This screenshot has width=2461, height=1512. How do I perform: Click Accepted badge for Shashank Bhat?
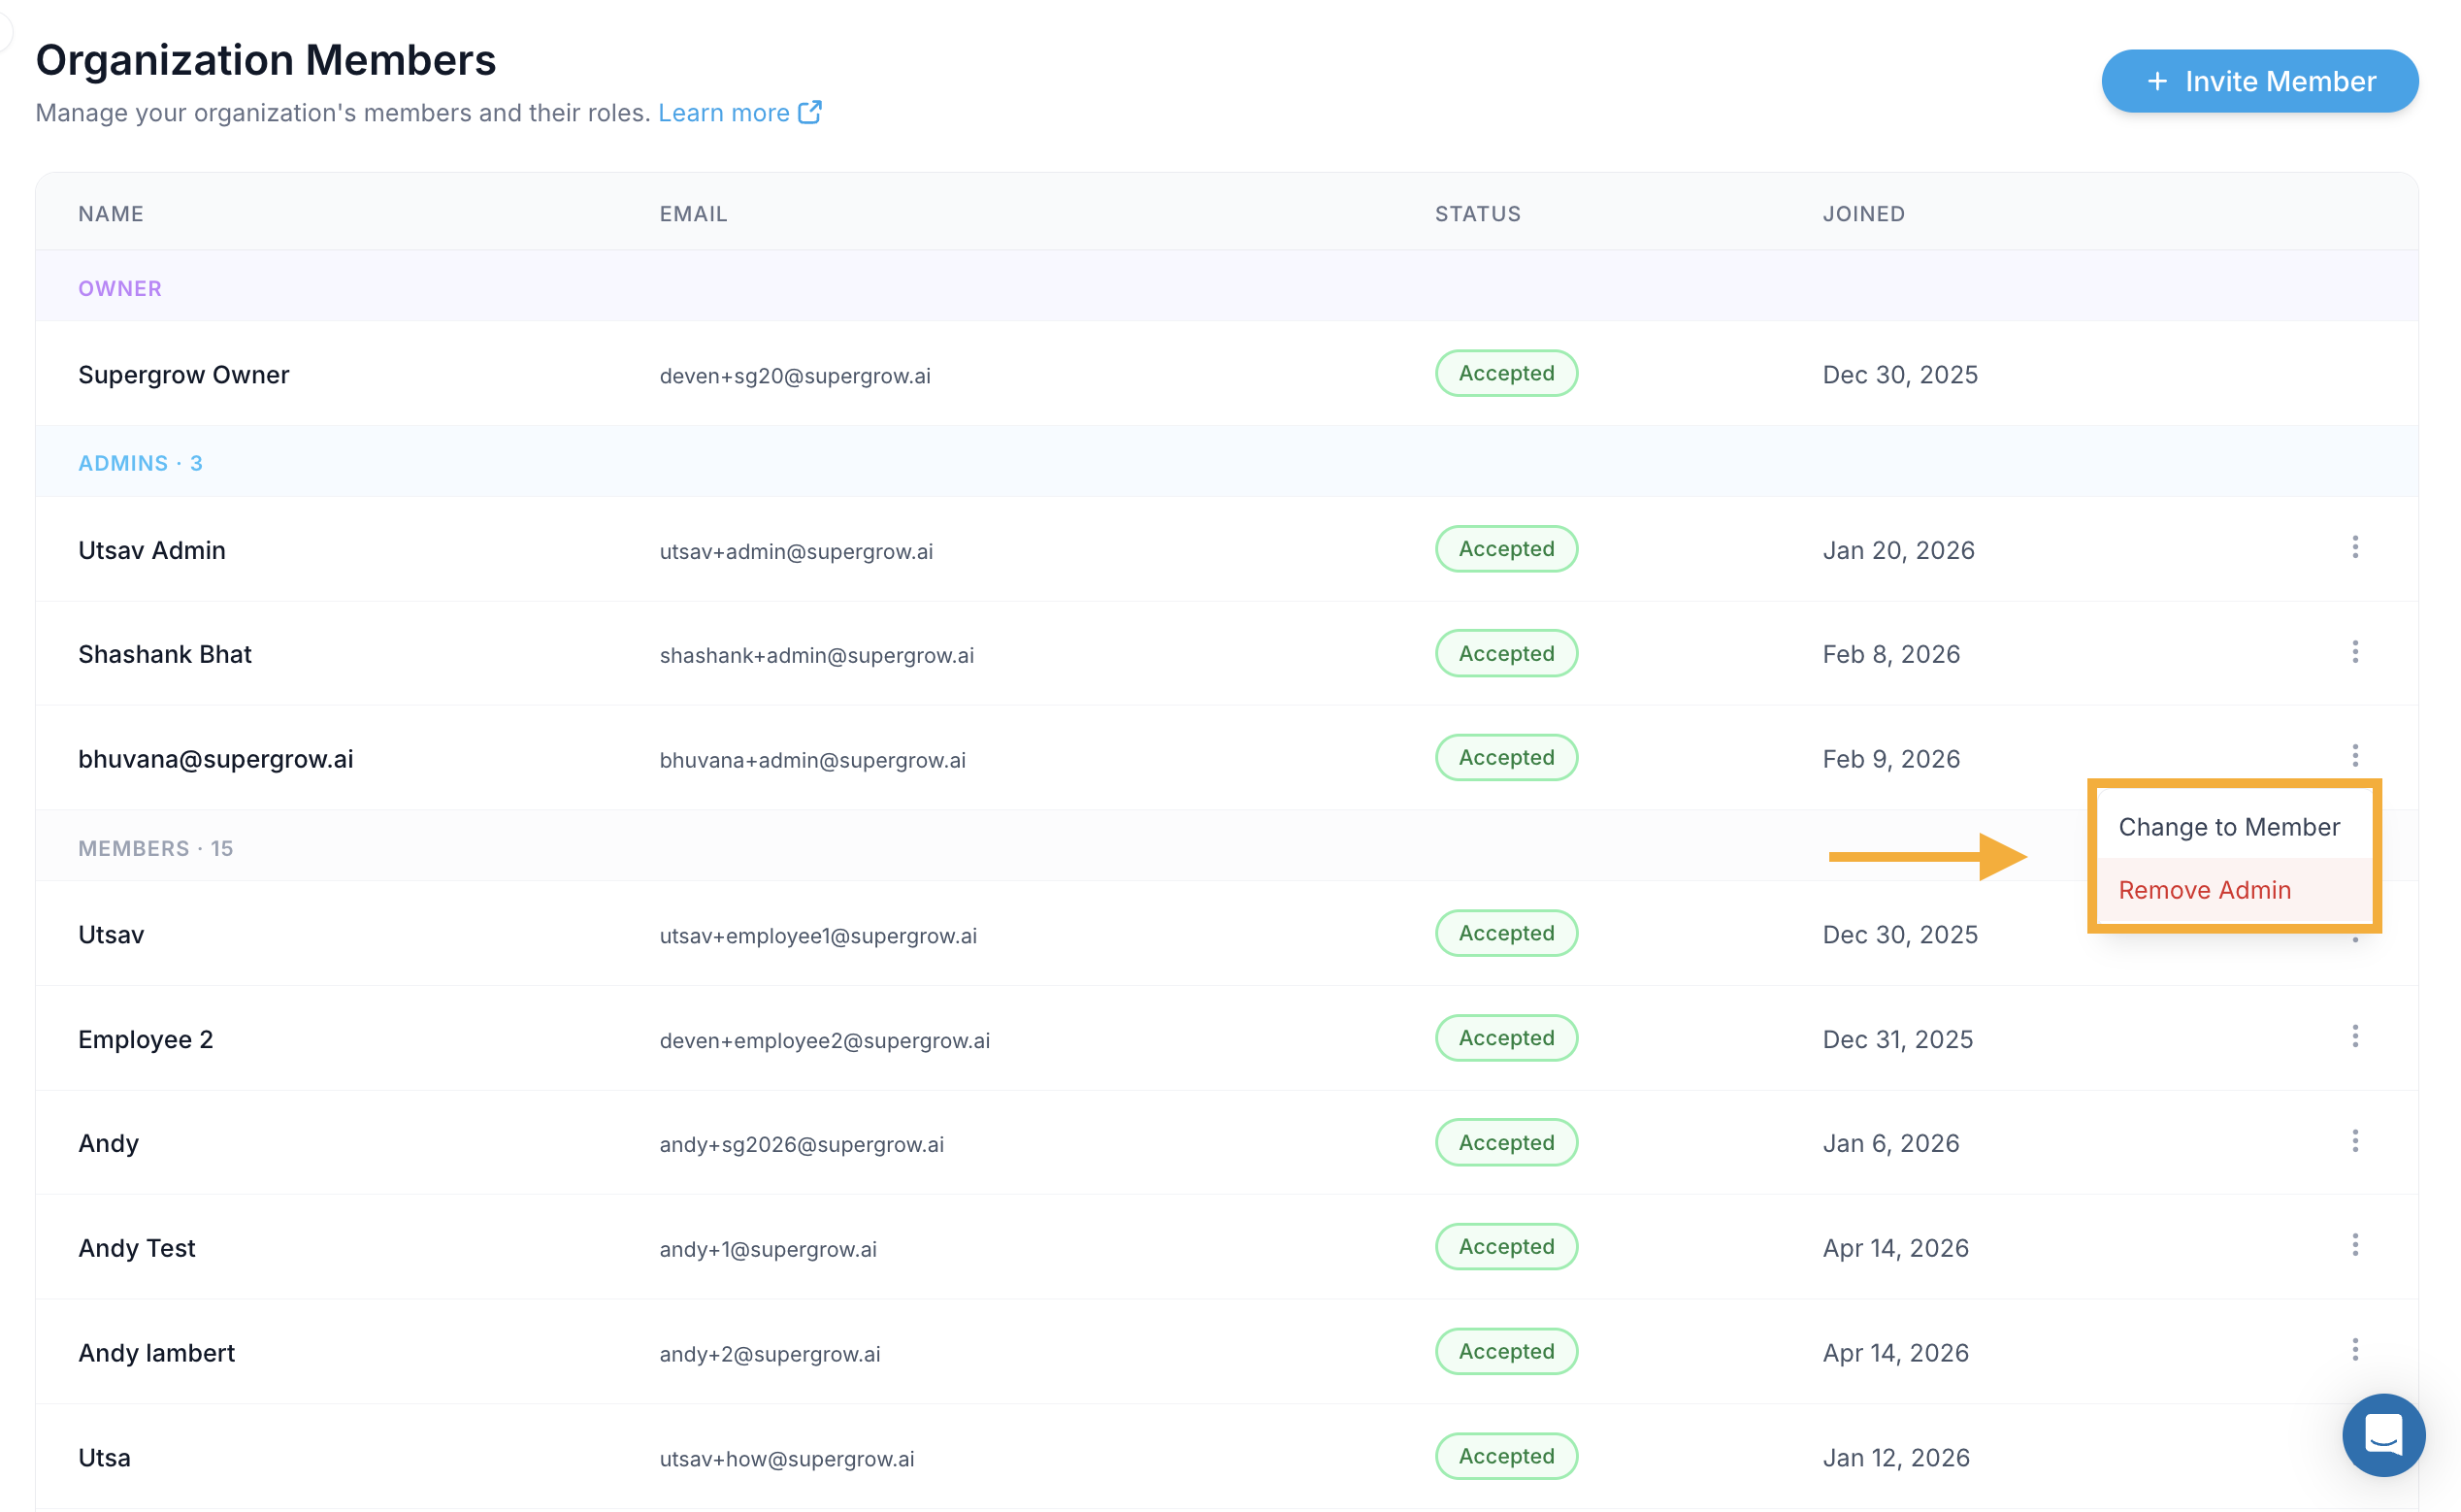pyautogui.click(x=1506, y=653)
